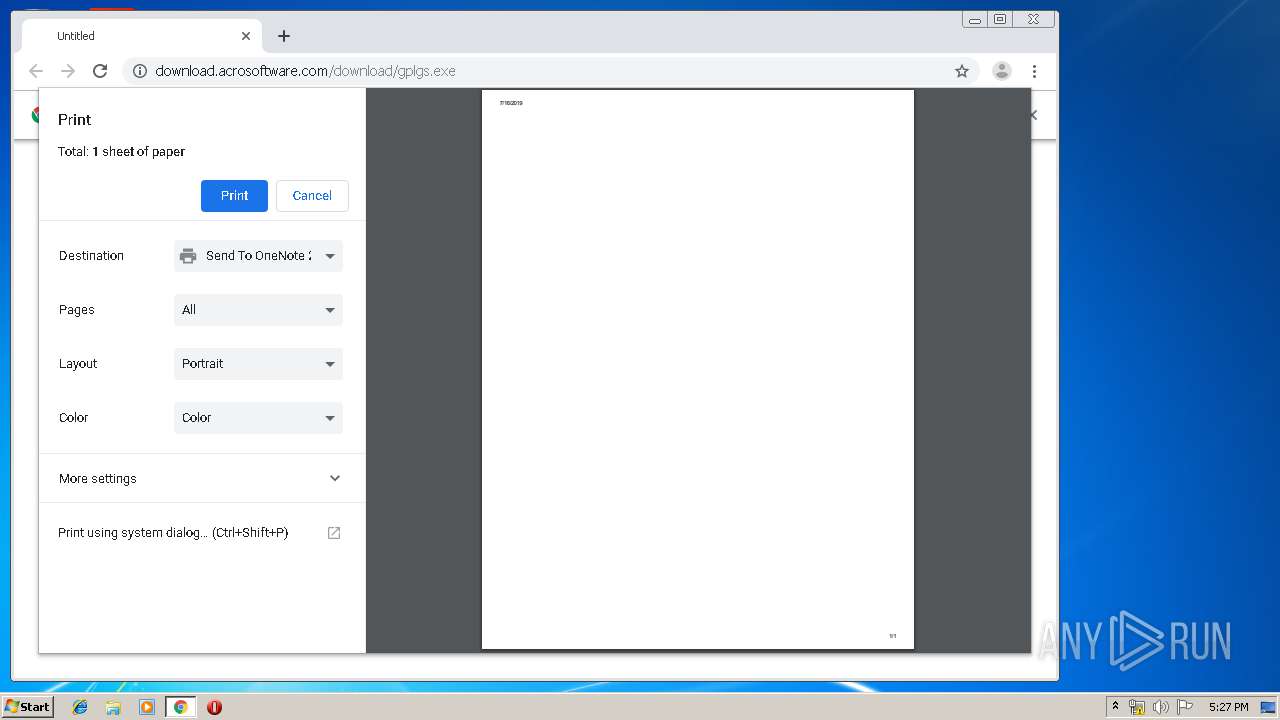Open Chrome three-dot menu
This screenshot has width=1280, height=720.
pyautogui.click(x=1034, y=71)
